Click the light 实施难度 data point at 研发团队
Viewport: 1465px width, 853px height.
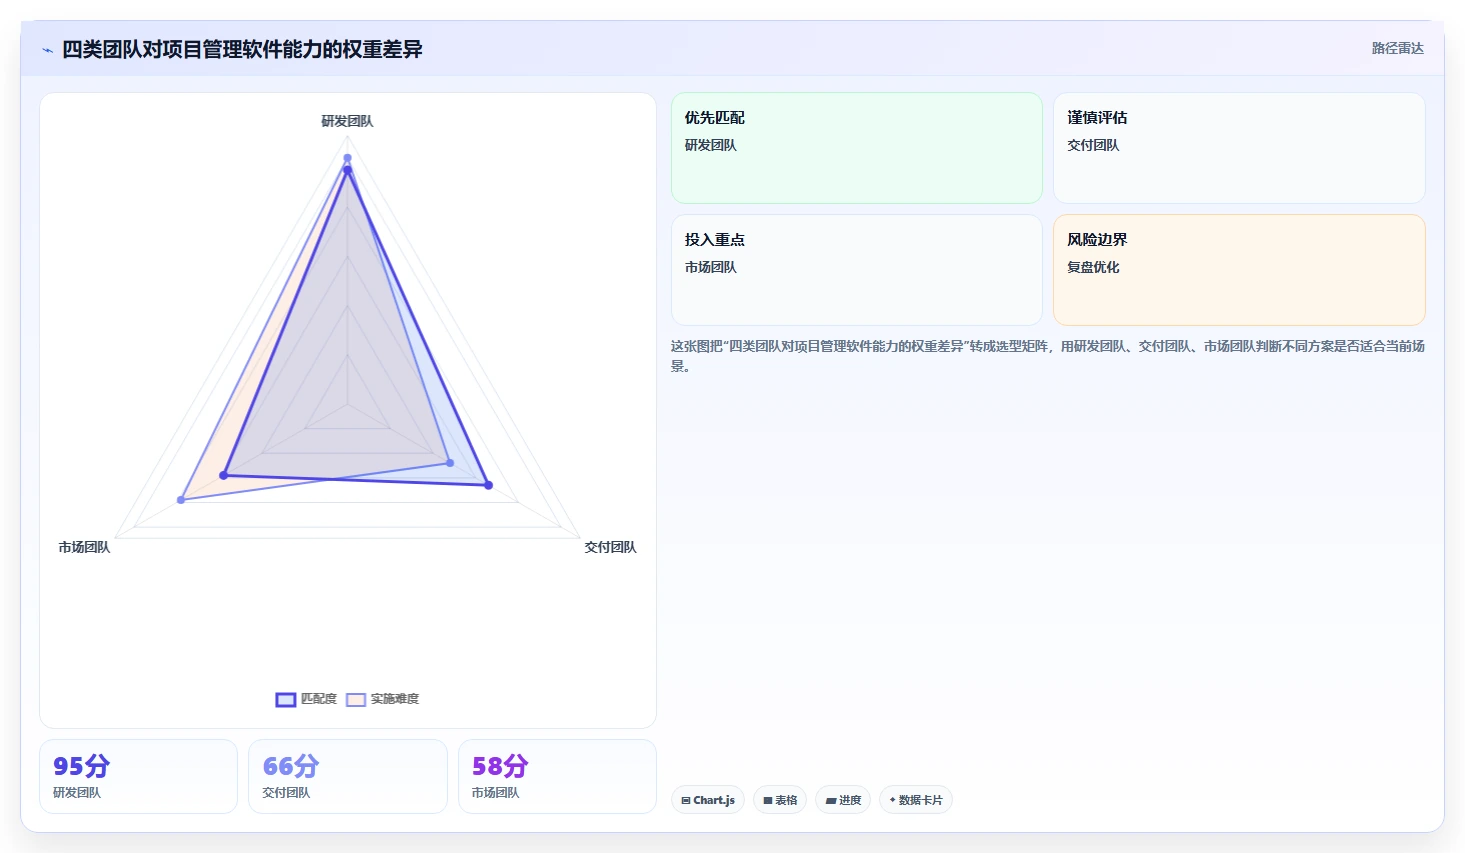[348, 158]
